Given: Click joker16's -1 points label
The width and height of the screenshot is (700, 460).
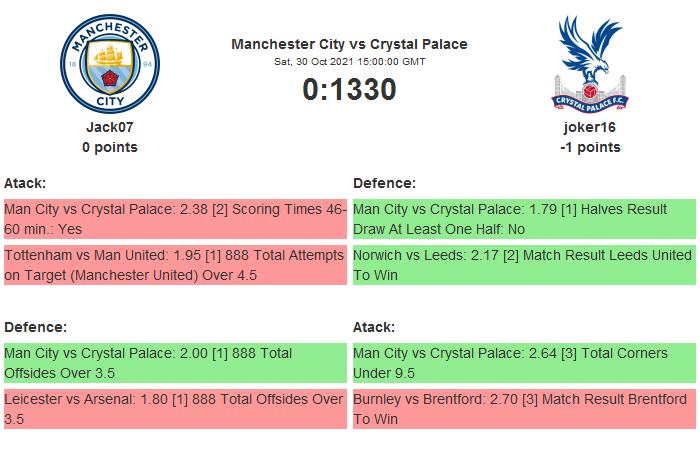Looking at the screenshot, I should 590,147.
